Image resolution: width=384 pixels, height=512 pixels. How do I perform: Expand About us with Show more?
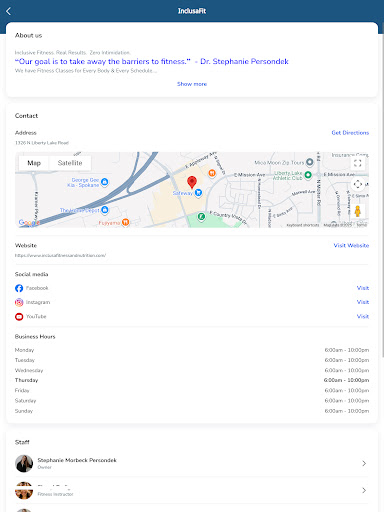192,84
